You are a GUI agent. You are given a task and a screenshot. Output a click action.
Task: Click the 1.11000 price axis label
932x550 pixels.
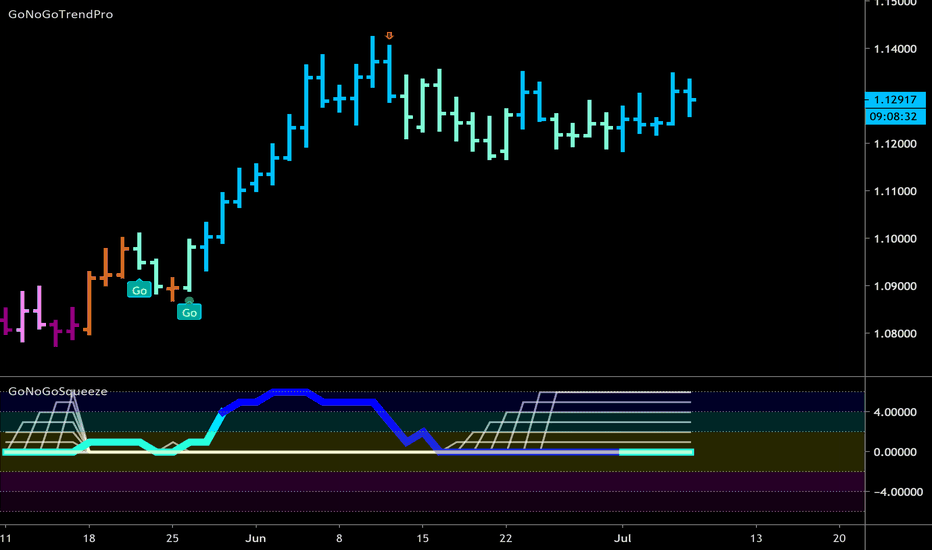click(895, 191)
